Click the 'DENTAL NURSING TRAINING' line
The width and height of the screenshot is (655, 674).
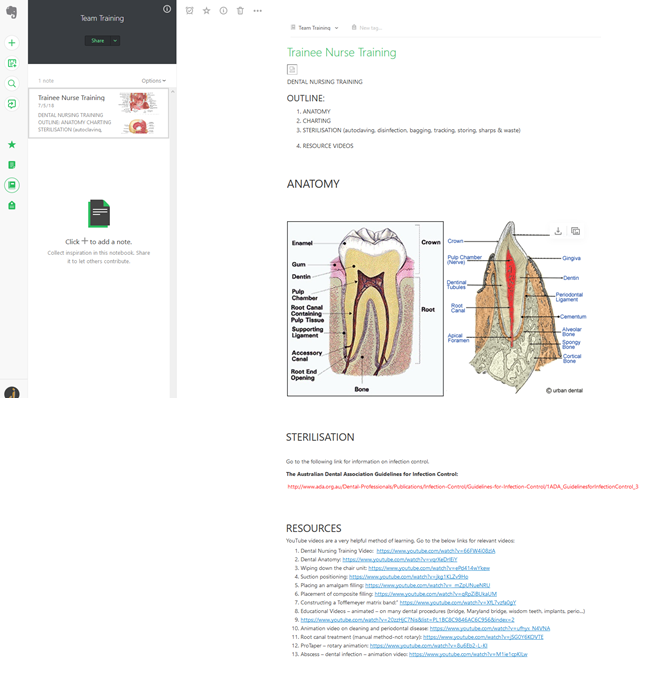point(324,82)
